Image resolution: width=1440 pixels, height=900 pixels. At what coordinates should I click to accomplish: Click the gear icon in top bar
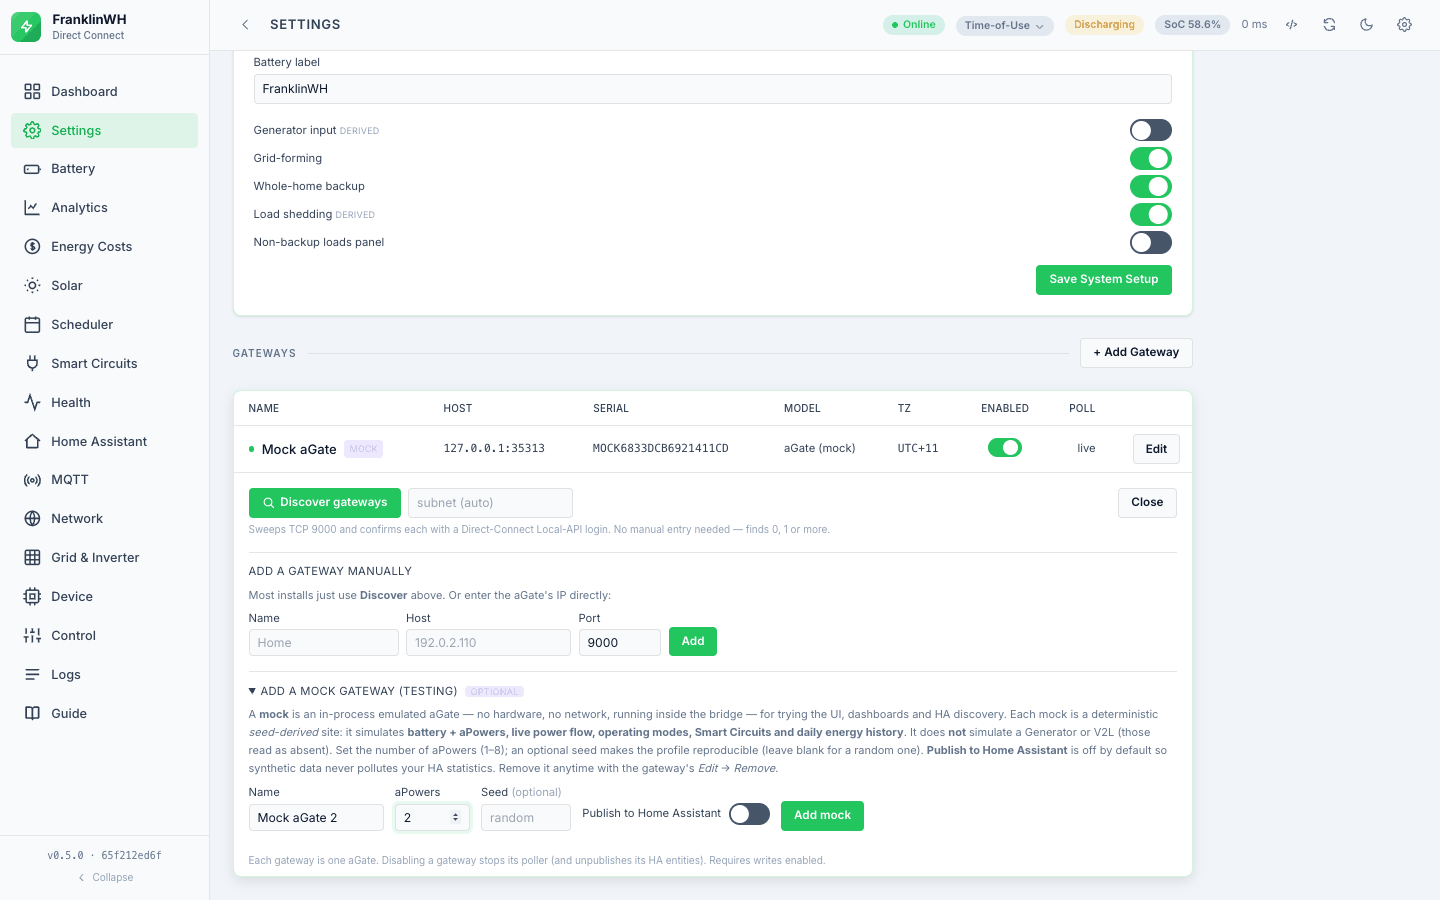tap(1404, 25)
